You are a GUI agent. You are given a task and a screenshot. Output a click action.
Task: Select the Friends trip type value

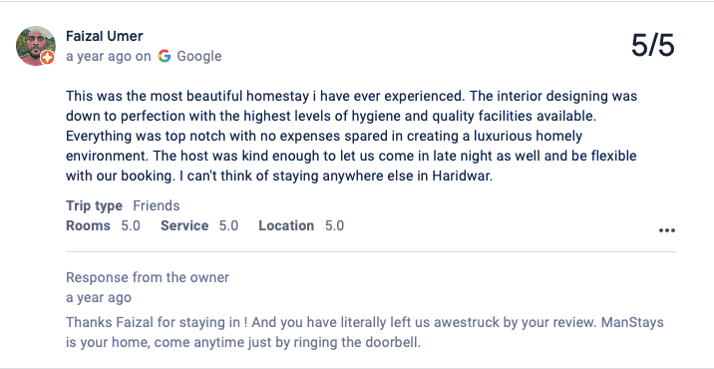pyautogui.click(x=156, y=205)
